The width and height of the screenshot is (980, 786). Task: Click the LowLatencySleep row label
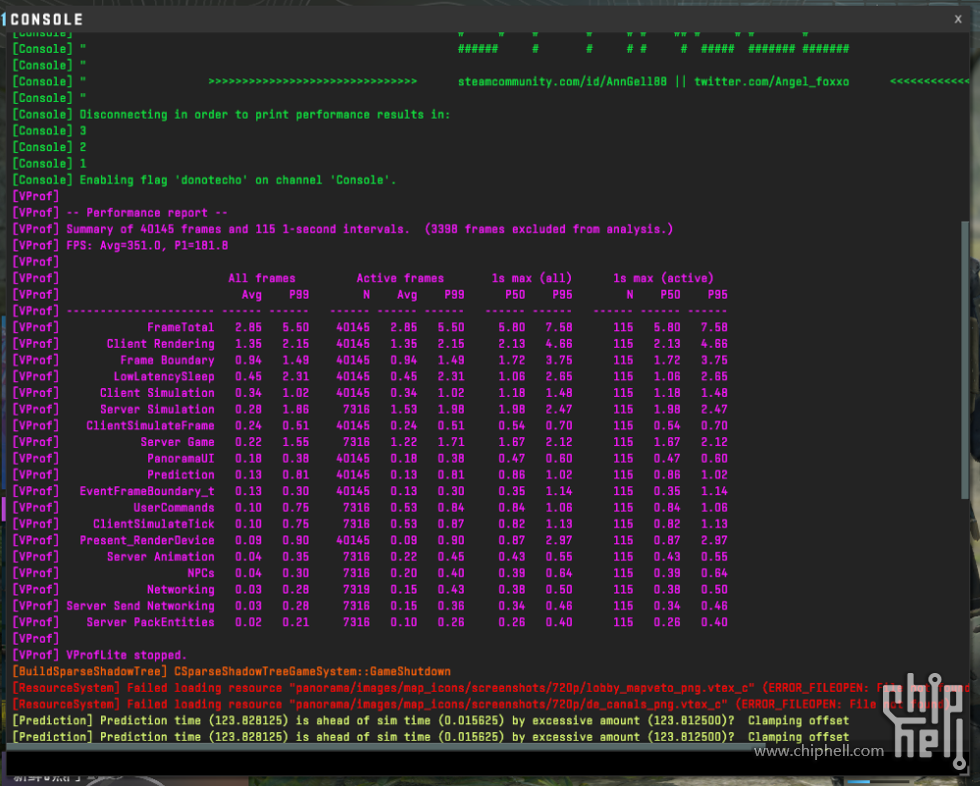coord(163,377)
